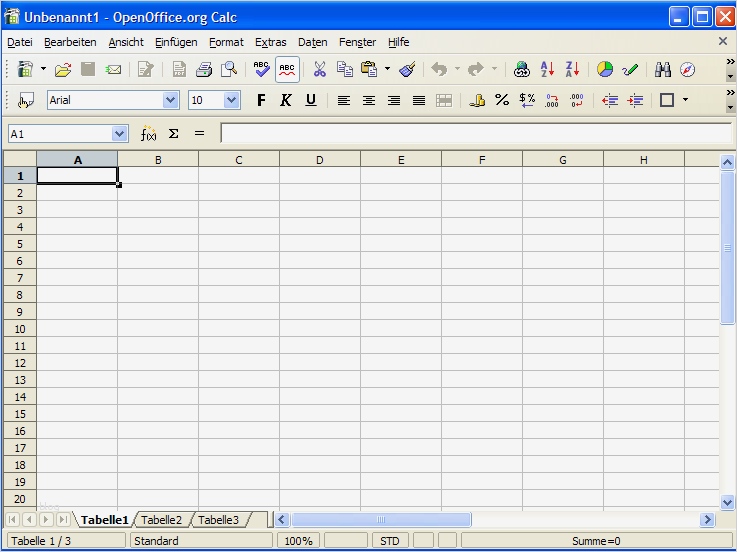Click the Edit File icon
This screenshot has height=552, width=737.
[x=146, y=70]
